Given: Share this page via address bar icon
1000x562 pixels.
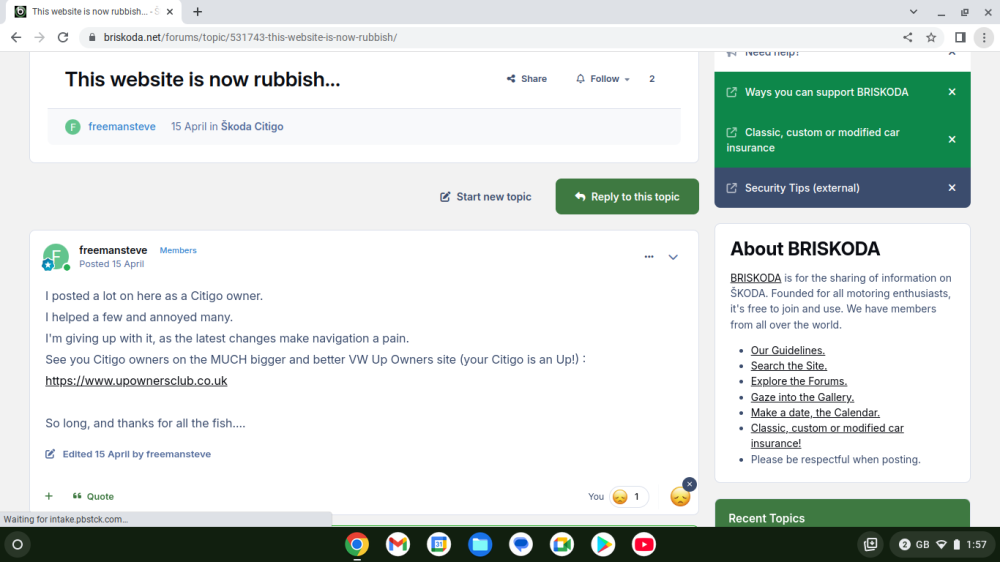Looking at the screenshot, I should [x=908, y=37].
